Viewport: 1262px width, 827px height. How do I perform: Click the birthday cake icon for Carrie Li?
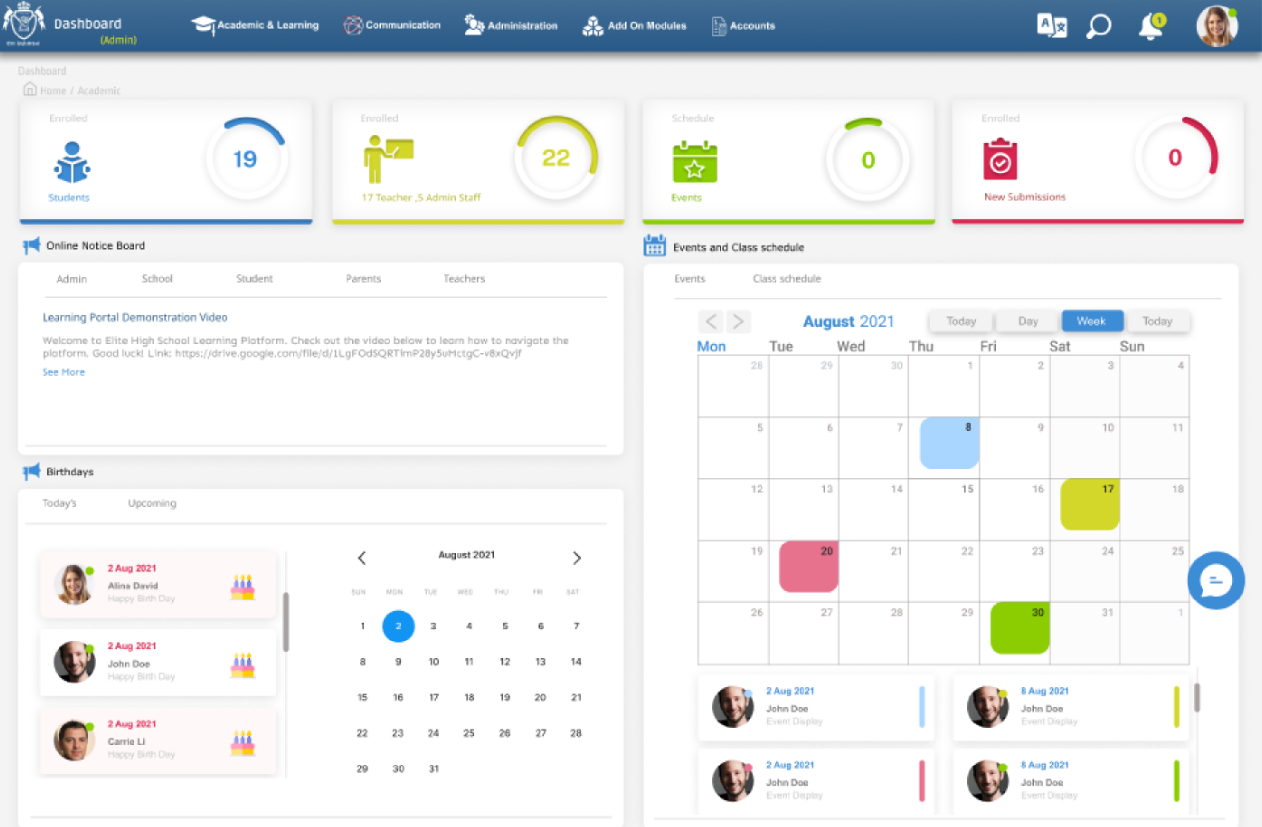click(242, 743)
